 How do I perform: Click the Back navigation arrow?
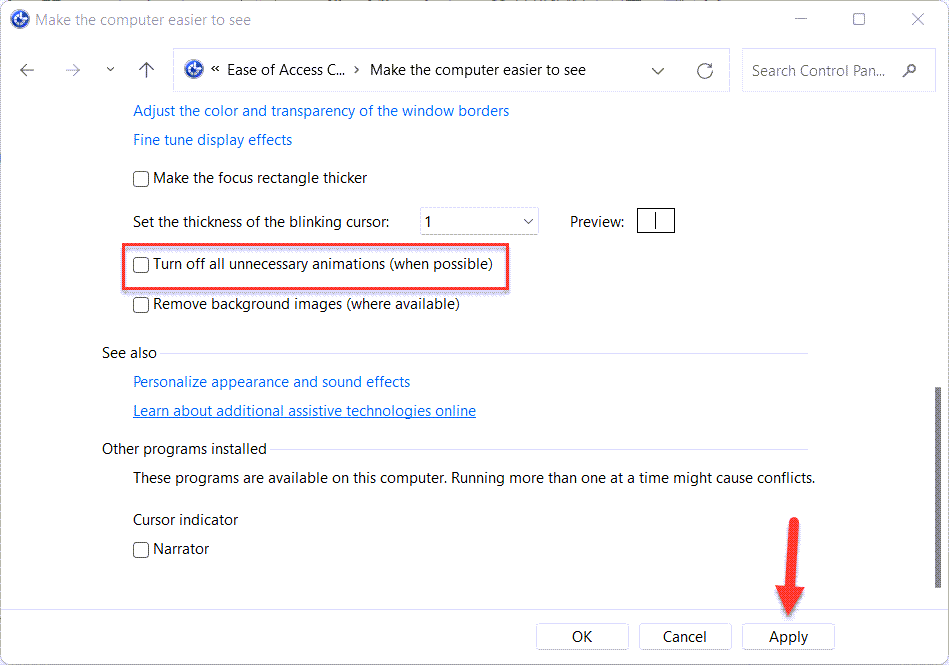pyautogui.click(x=27, y=70)
